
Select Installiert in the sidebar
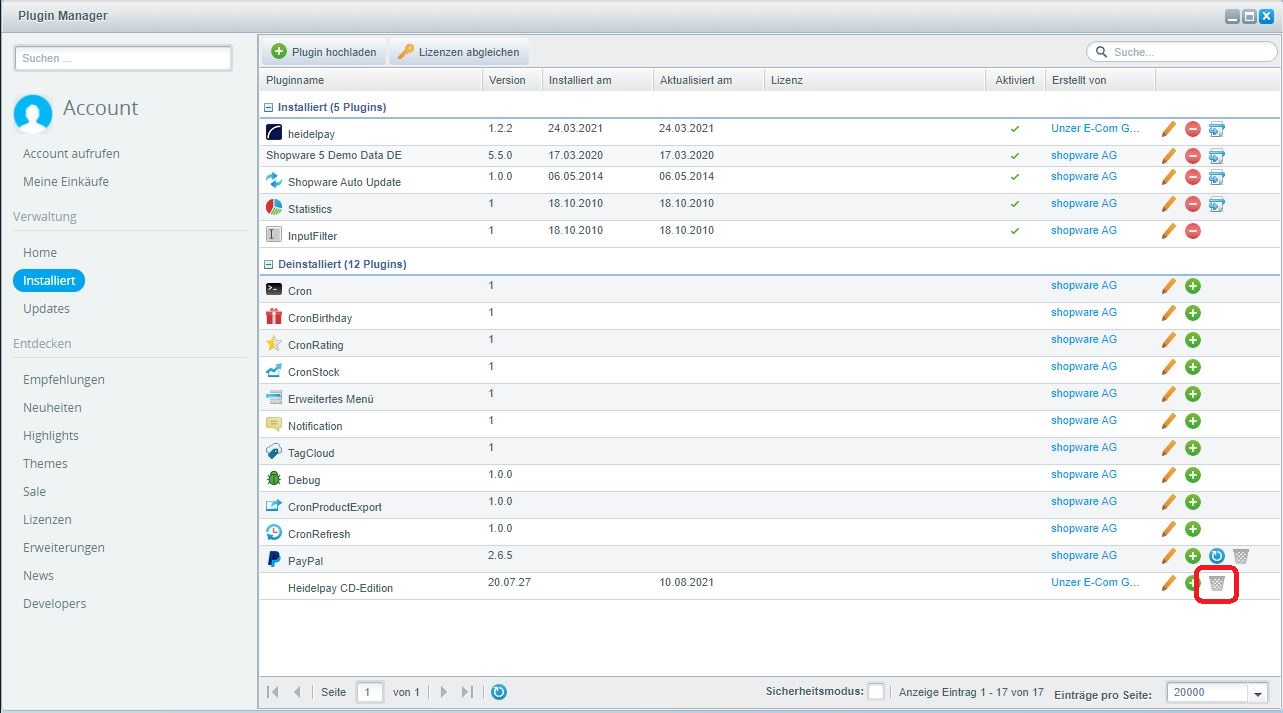pos(49,281)
